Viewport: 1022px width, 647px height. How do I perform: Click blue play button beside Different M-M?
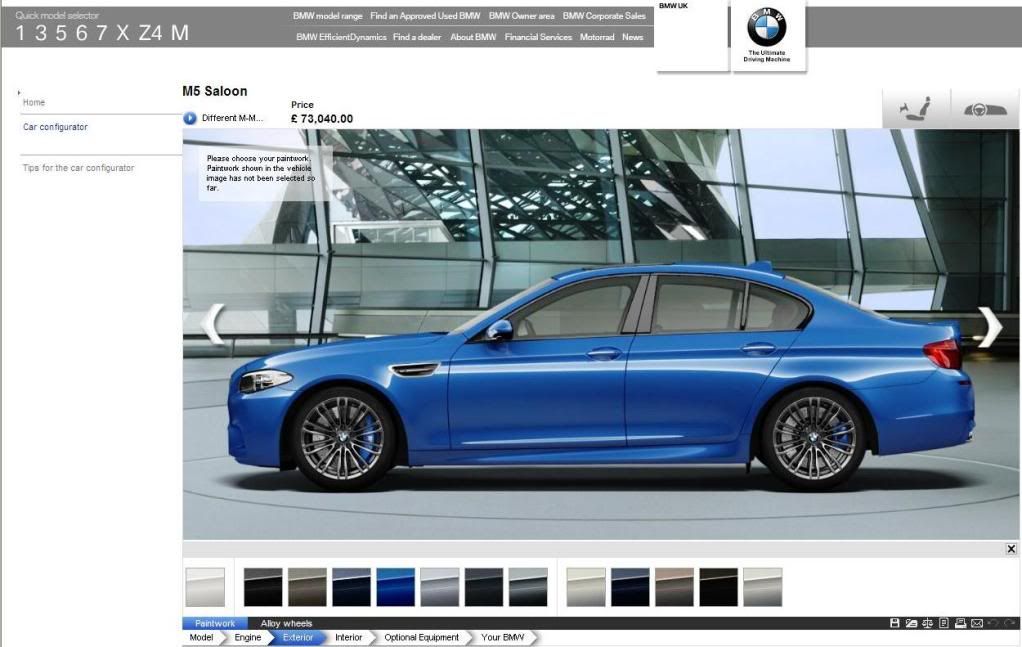click(190, 118)
